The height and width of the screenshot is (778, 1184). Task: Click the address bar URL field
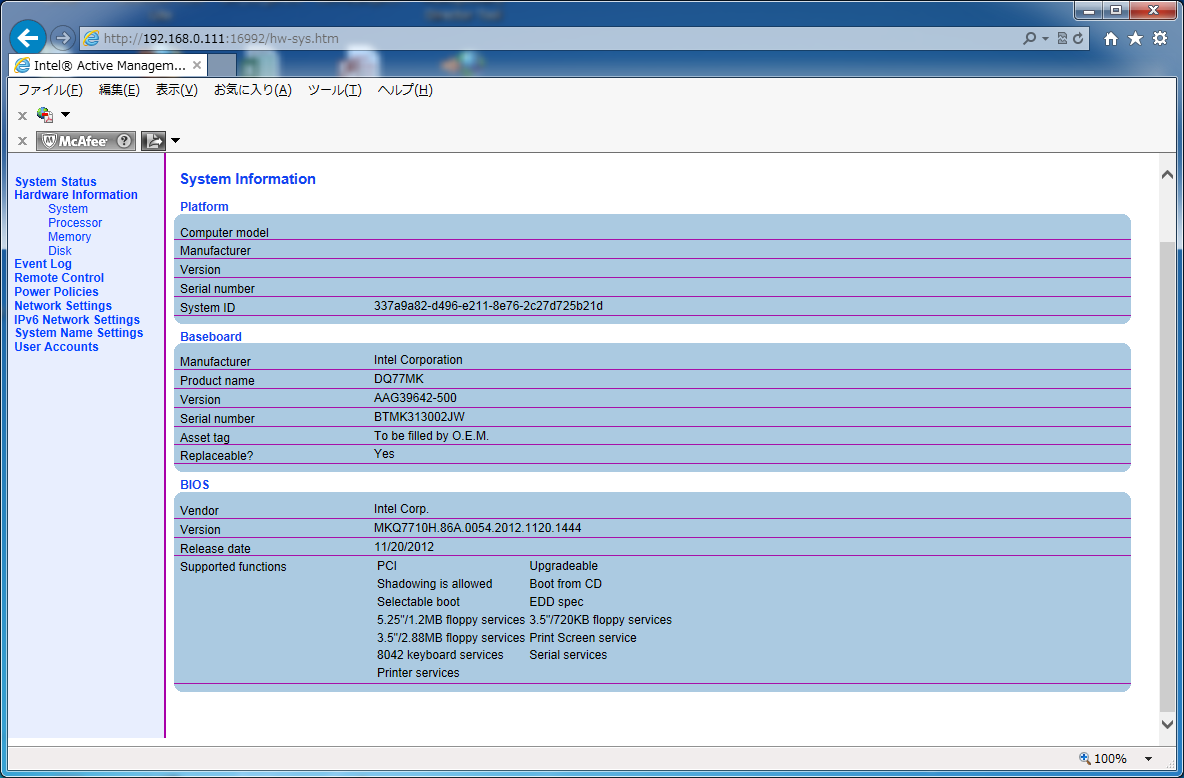(x=550, y=39)
